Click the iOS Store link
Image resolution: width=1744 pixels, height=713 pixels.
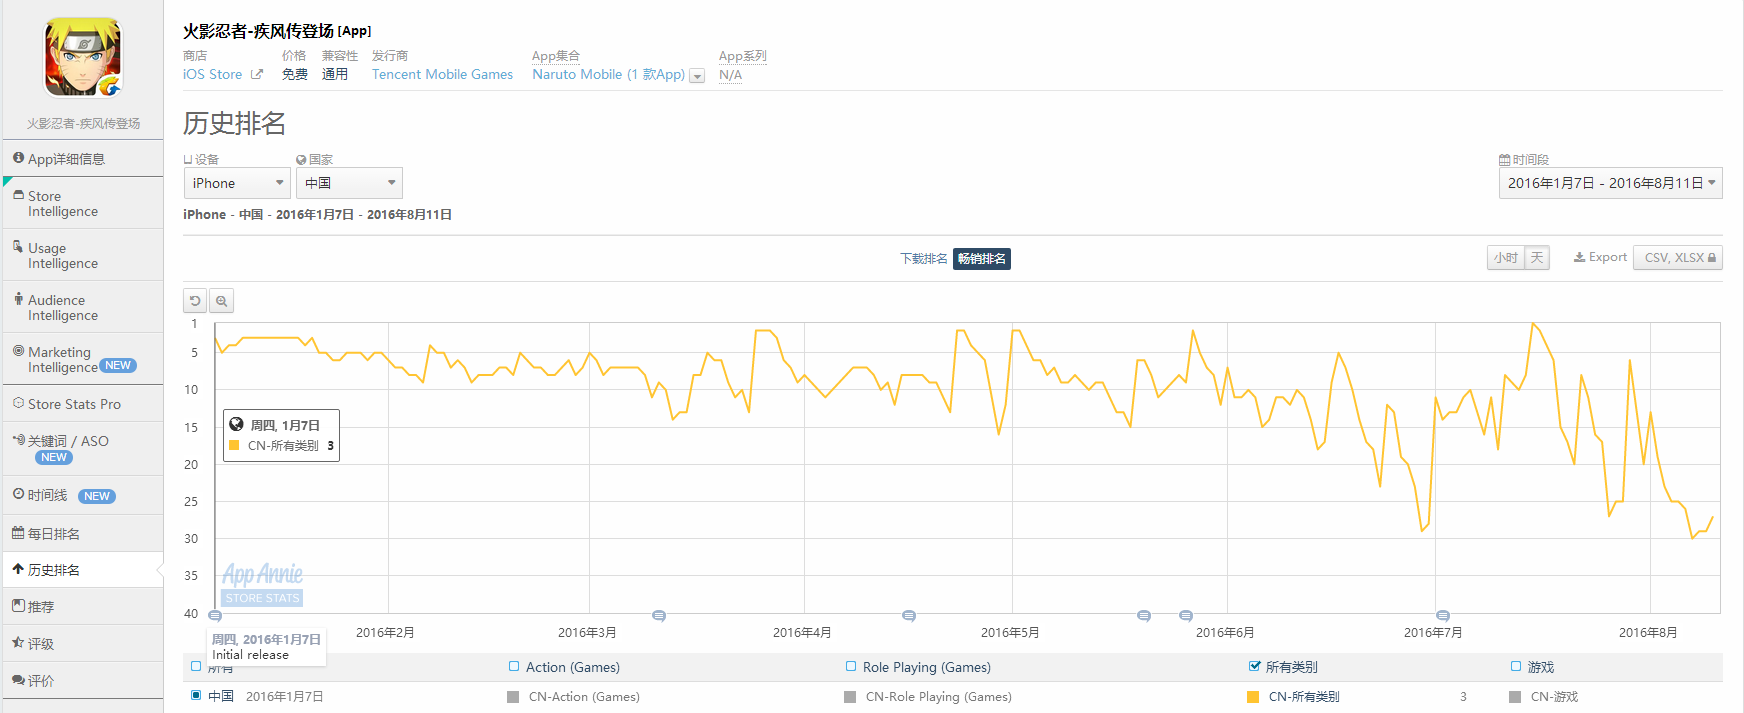click(212, 74)
